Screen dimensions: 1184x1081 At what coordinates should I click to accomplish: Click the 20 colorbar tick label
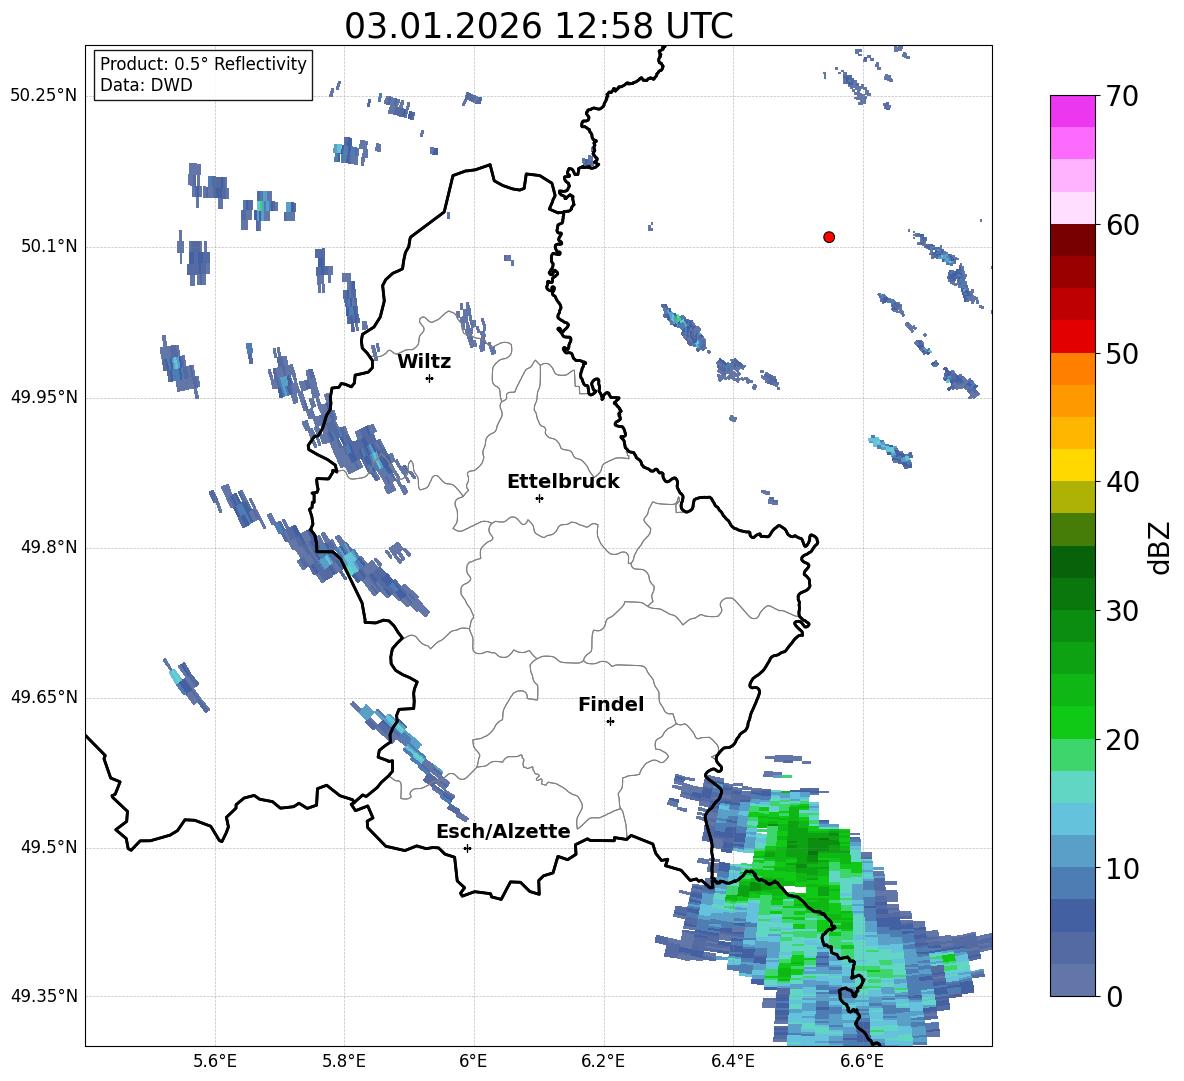[x=1122, y=740]
